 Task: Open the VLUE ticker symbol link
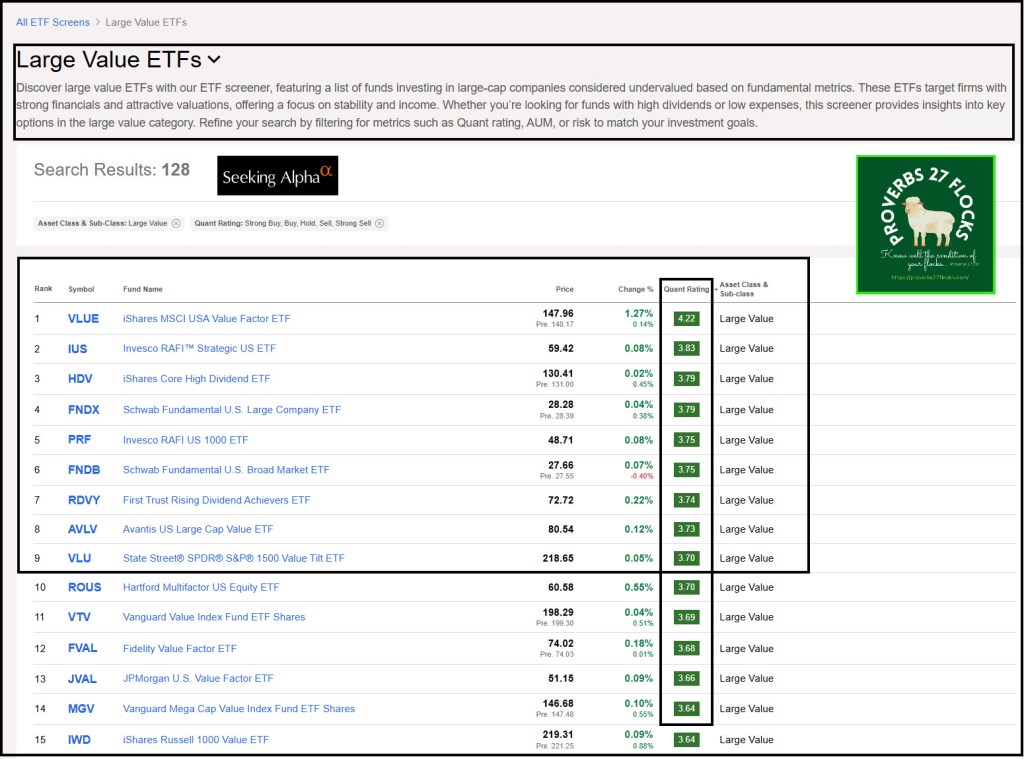[x=83, y=319]
